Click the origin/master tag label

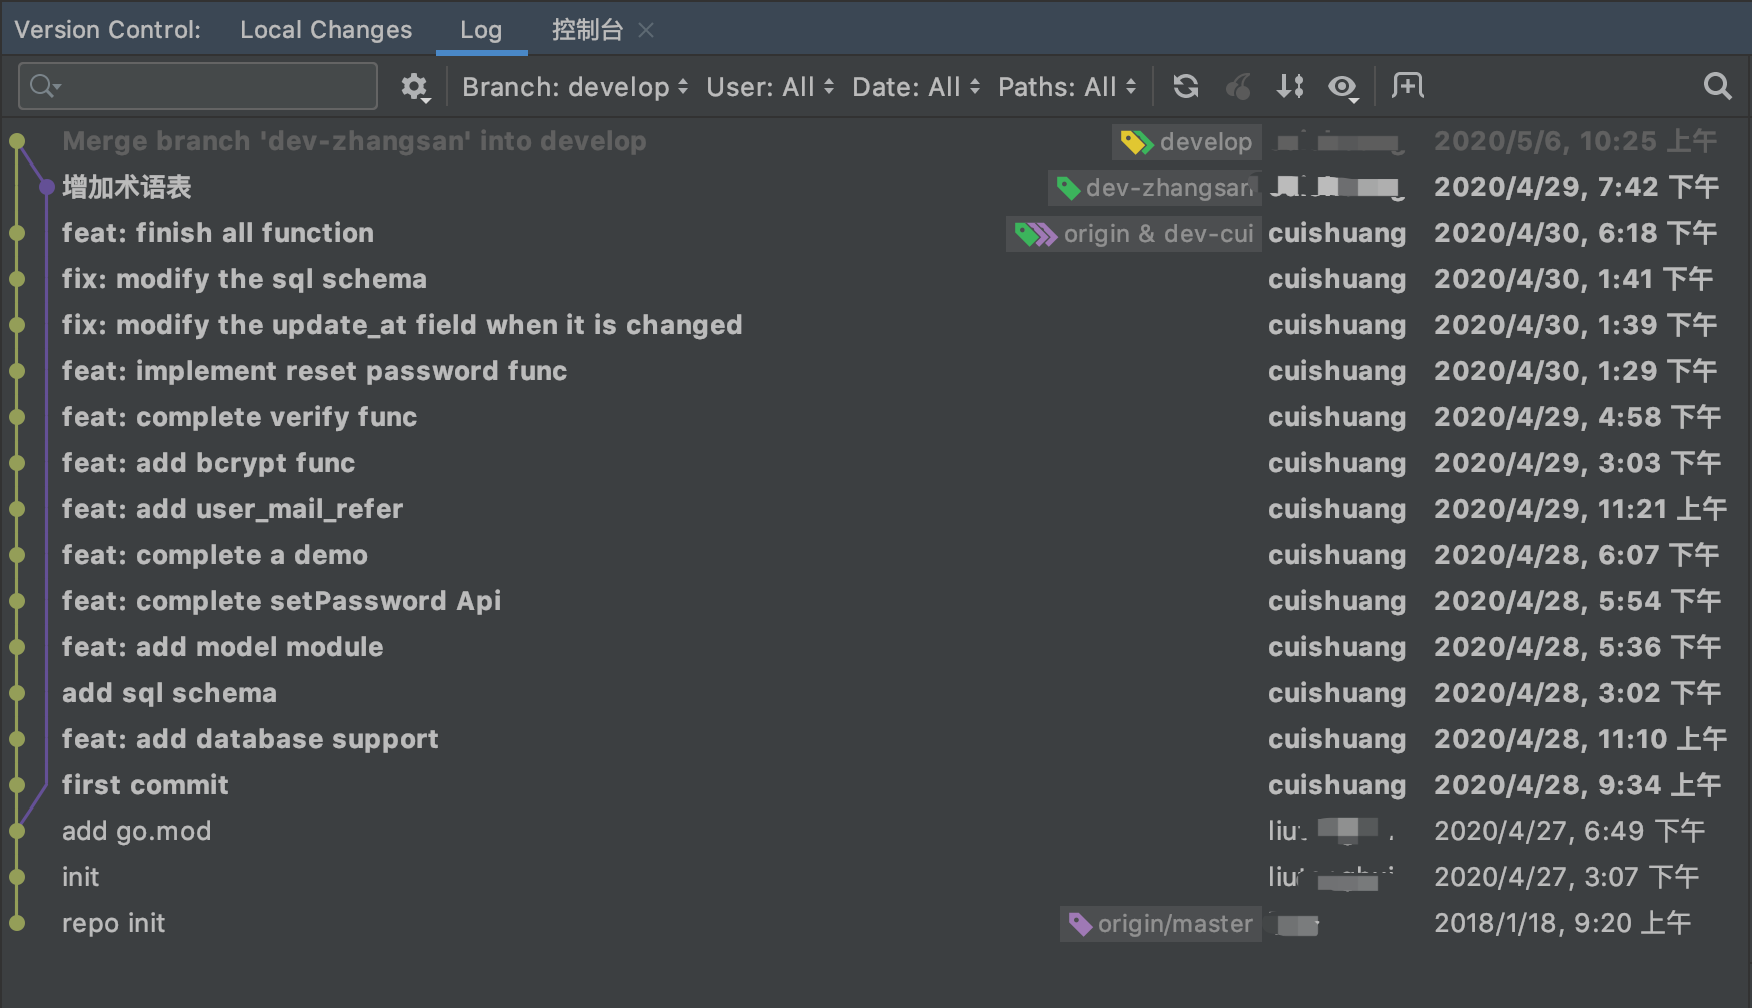[x=1161, y=924]
